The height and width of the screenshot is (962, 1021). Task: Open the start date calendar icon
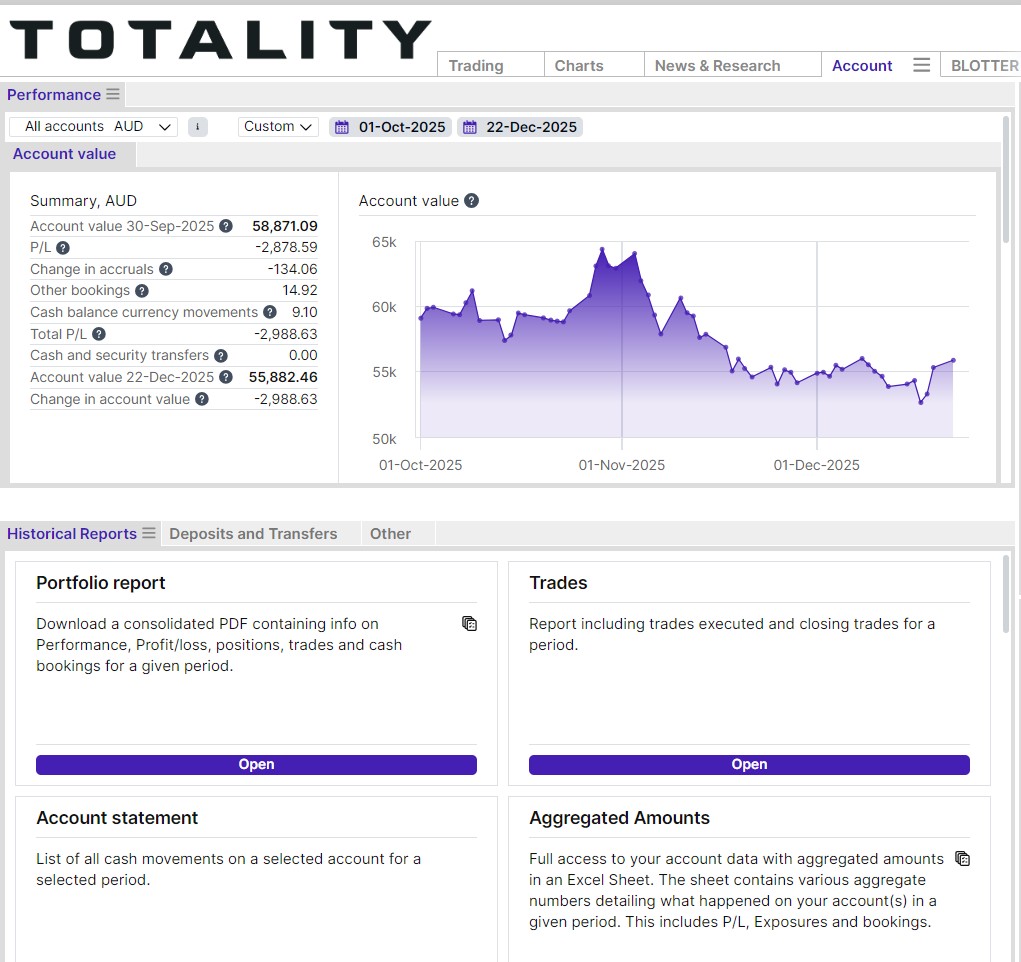pos(342,127)
